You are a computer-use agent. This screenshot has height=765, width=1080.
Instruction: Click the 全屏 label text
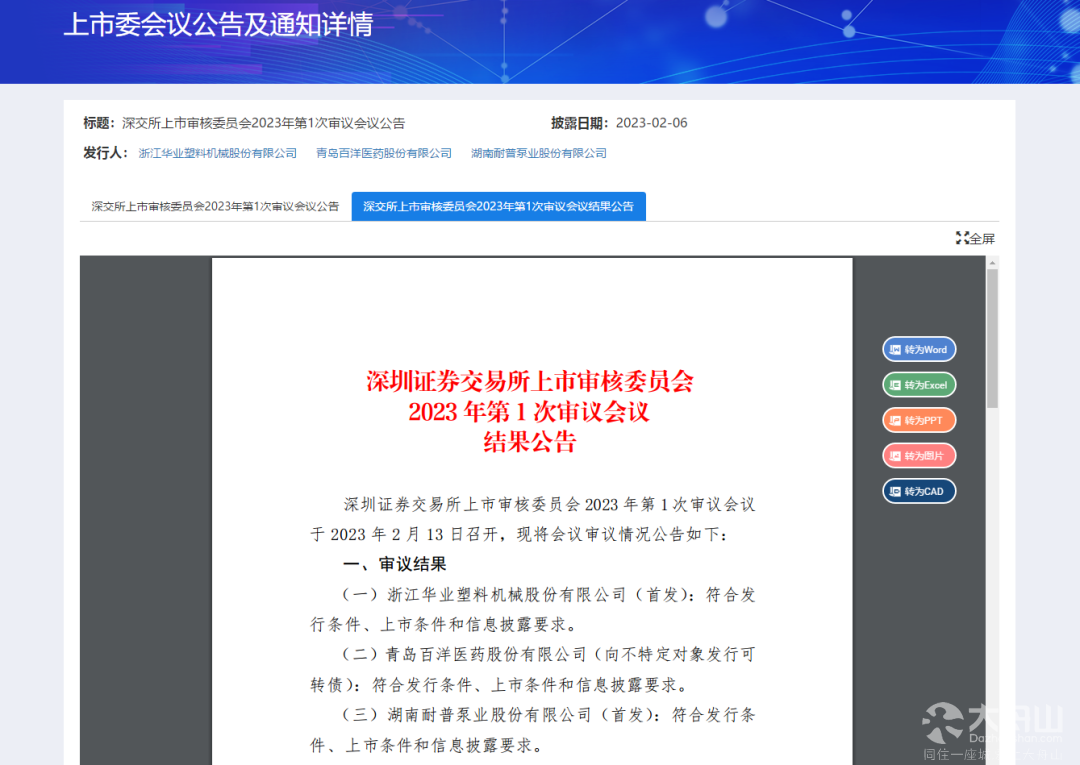pos(982,239)
